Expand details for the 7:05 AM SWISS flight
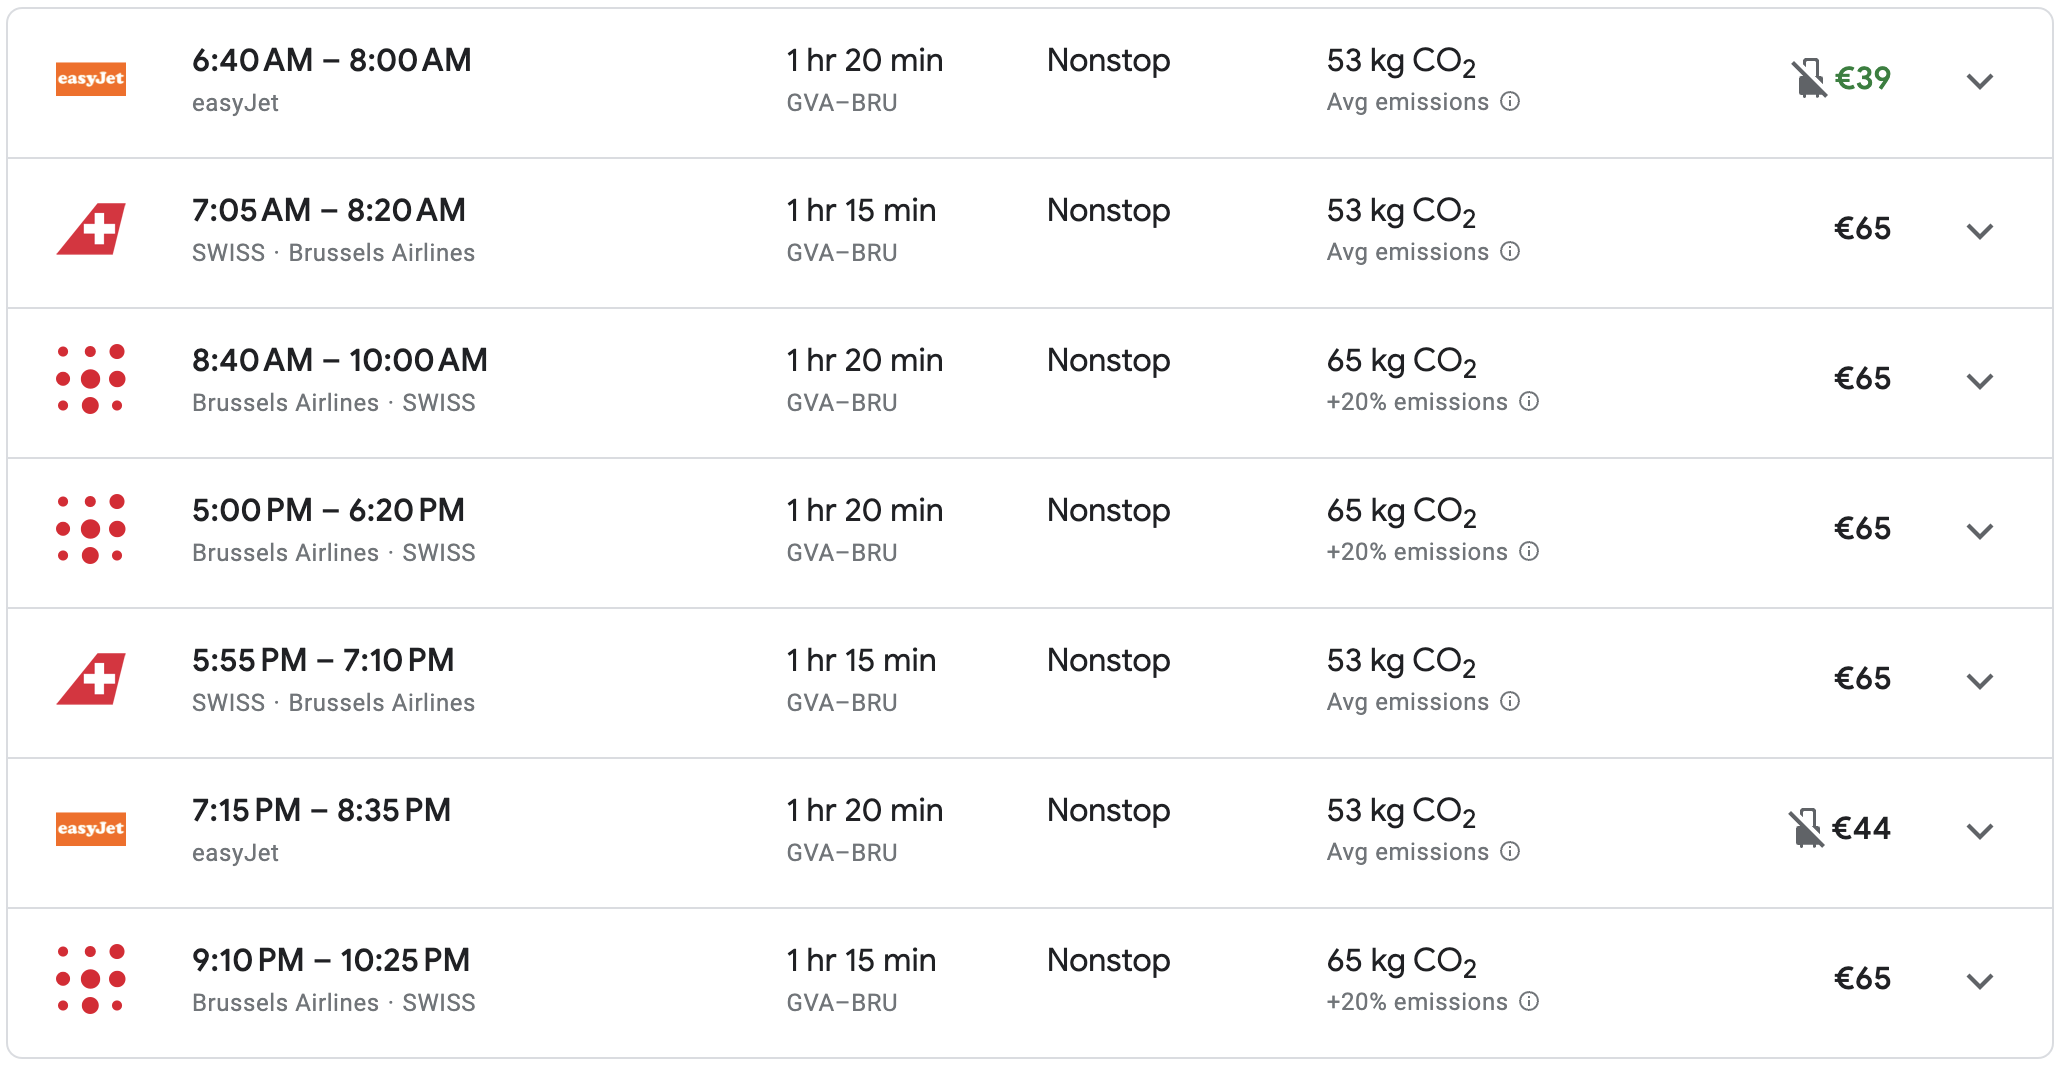Image resolution: width=2066 pixels, height=1068 pixels. [1980, 231]
